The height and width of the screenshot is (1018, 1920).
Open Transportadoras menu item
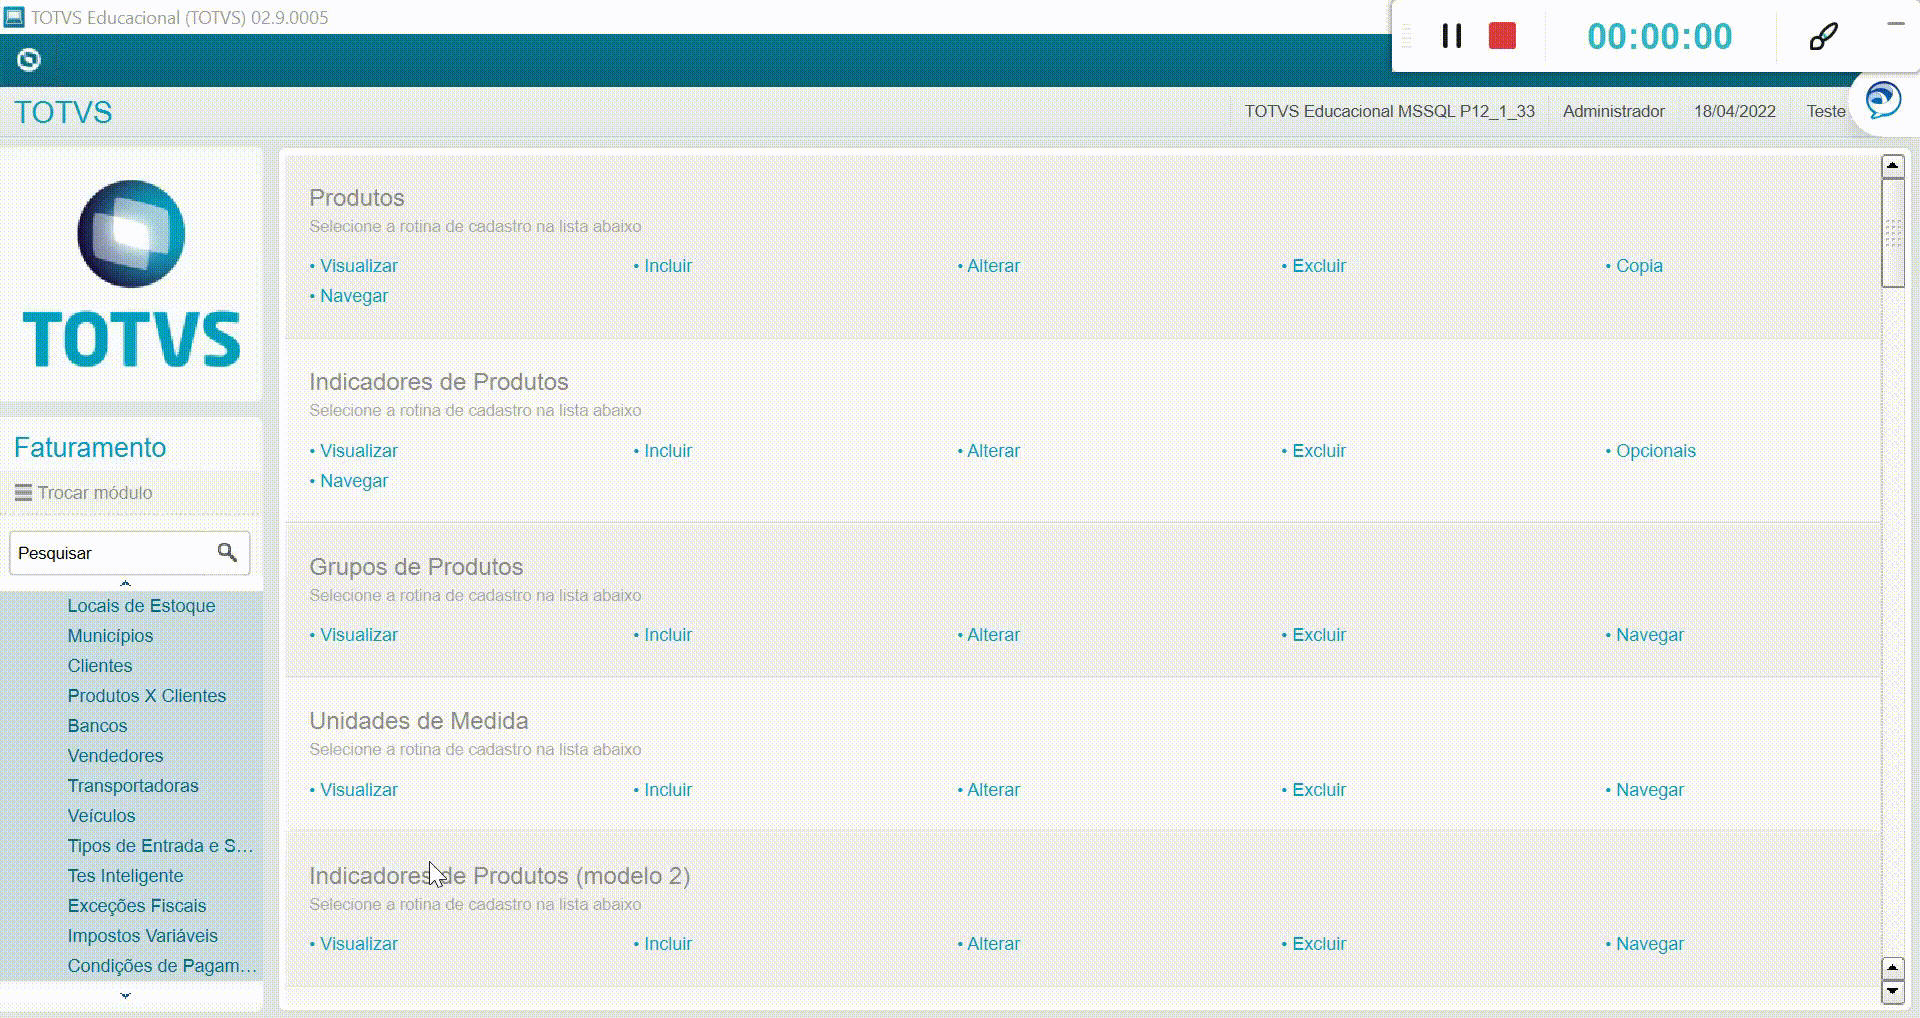pyautogui.click(x=133, y=786)
